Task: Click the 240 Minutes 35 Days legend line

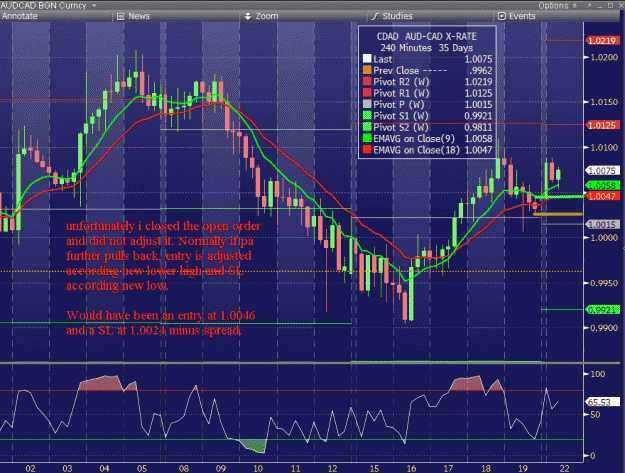Action: 426,48
